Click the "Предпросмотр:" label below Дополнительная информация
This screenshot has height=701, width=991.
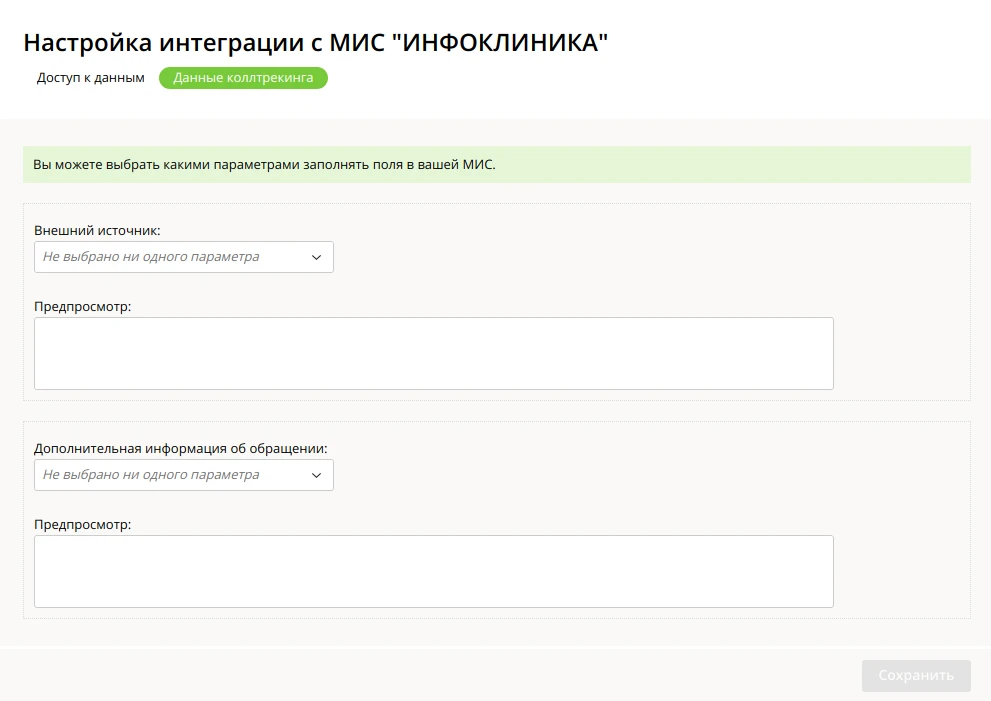coord(83,525)
